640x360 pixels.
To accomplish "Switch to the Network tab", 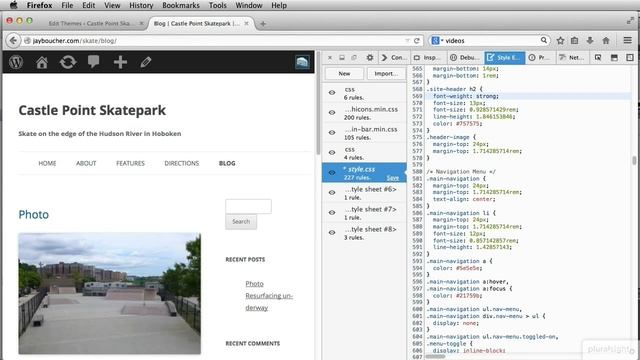I will (x=572, y=58).
